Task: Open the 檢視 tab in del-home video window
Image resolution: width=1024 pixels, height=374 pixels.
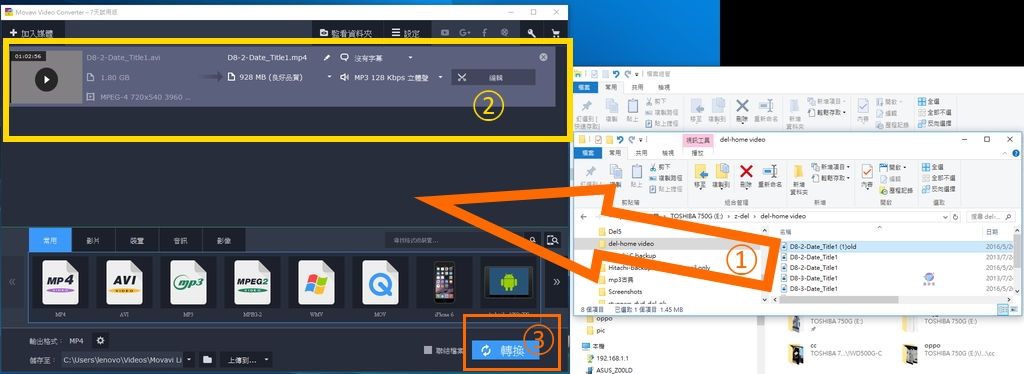Action: pyautogui.click(x=668, y=153)
